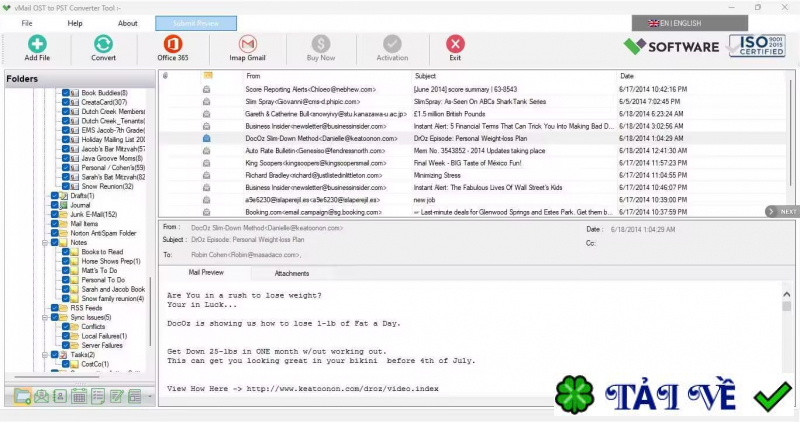The width and height of the screenshot is (800, 422).
Task: Show contacts view icon in bottom bar
Action: [x=60, y=396]
